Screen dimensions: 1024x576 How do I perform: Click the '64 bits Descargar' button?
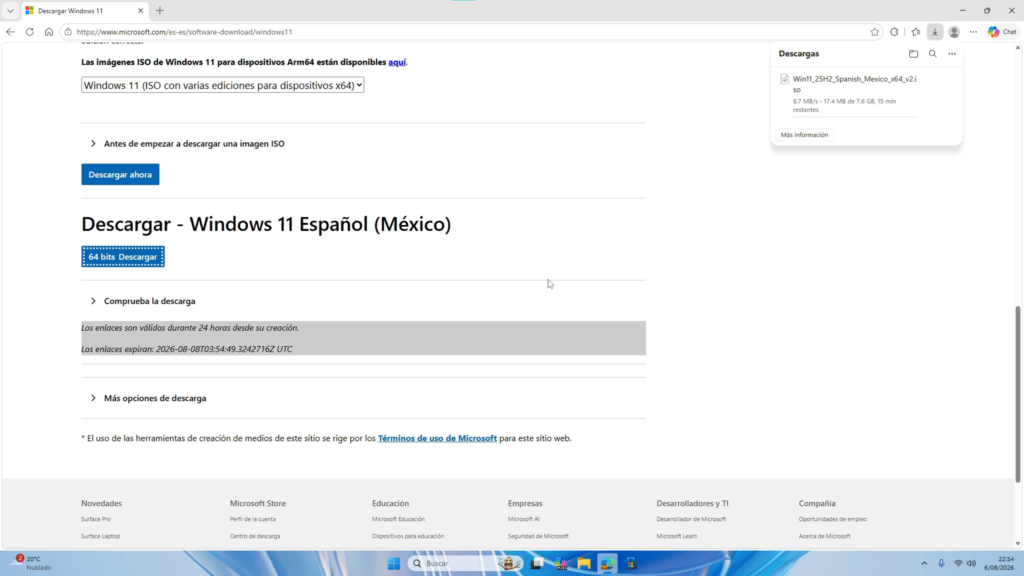click(123, 257)
